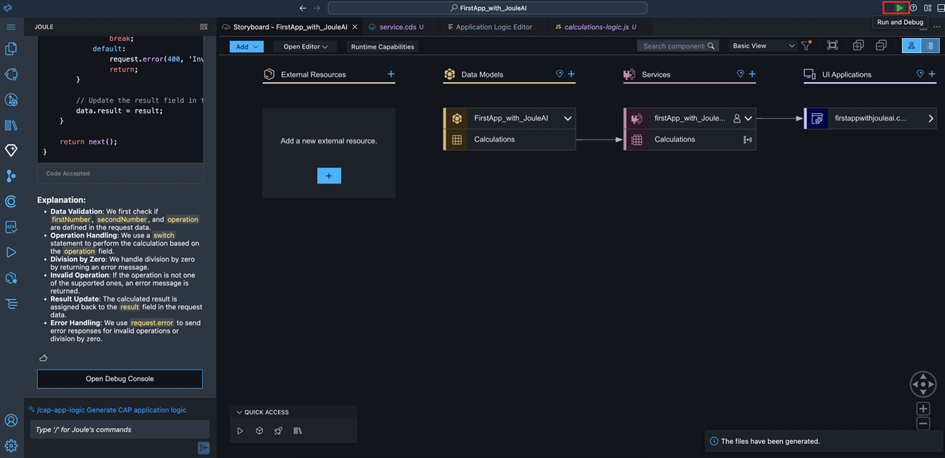Viewport: 945px width, 458px height.
Task: Click the Joule diamond icon in sidebar
Action: pos(11,150)
